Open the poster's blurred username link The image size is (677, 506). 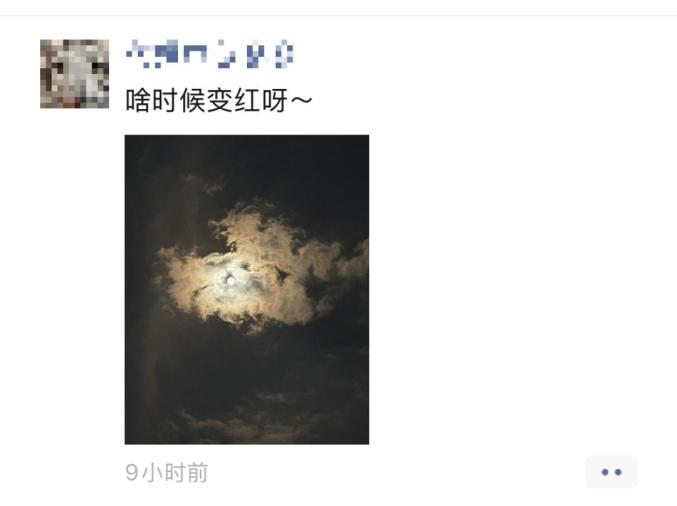(x=209, y=54)
